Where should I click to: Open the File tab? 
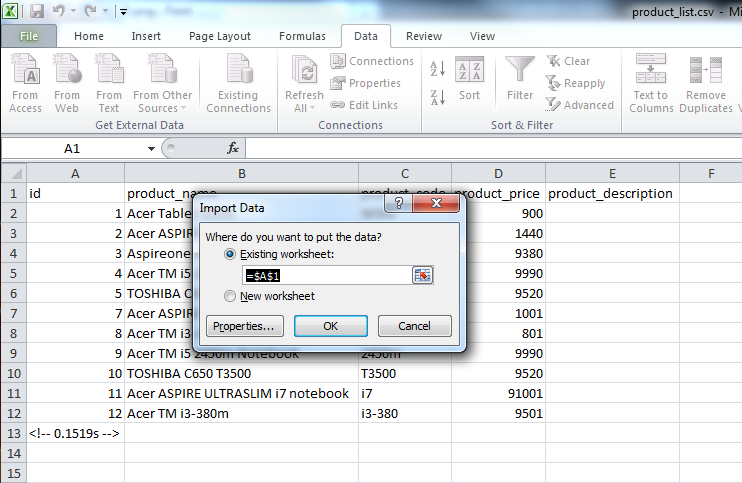(29, 36)
